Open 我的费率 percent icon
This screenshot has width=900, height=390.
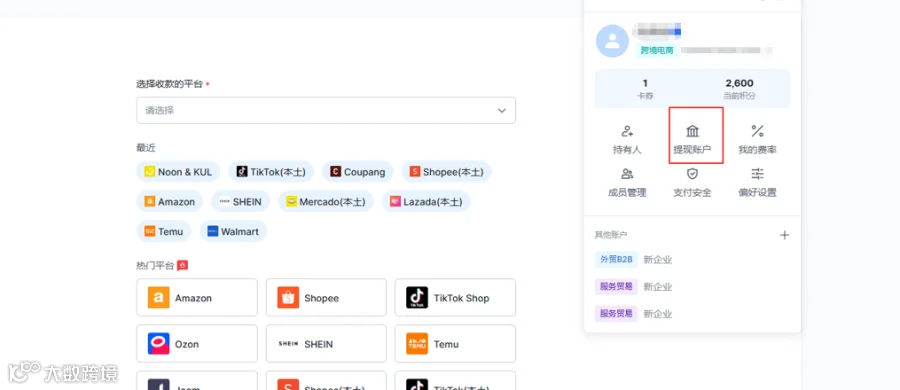pyautogui.click(x=758, y=132)
